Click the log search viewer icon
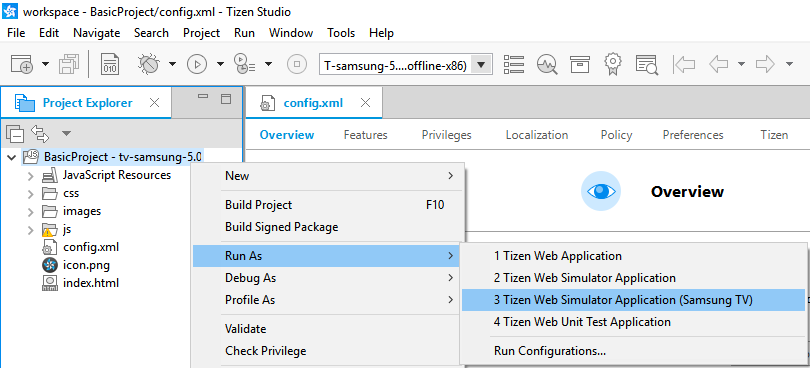Image resolution: width=810 pixels, height=368 pixels. [x=646, y=64]
